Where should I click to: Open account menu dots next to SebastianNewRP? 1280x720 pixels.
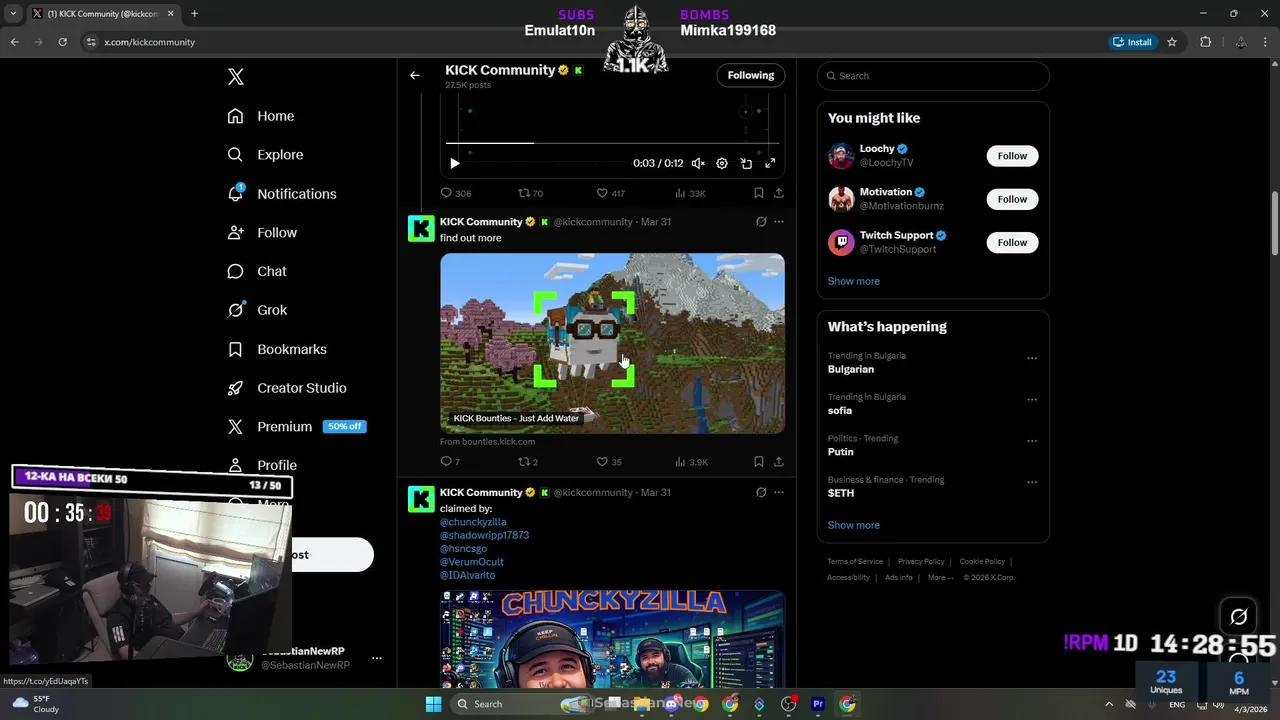click(x=377, y=658)
